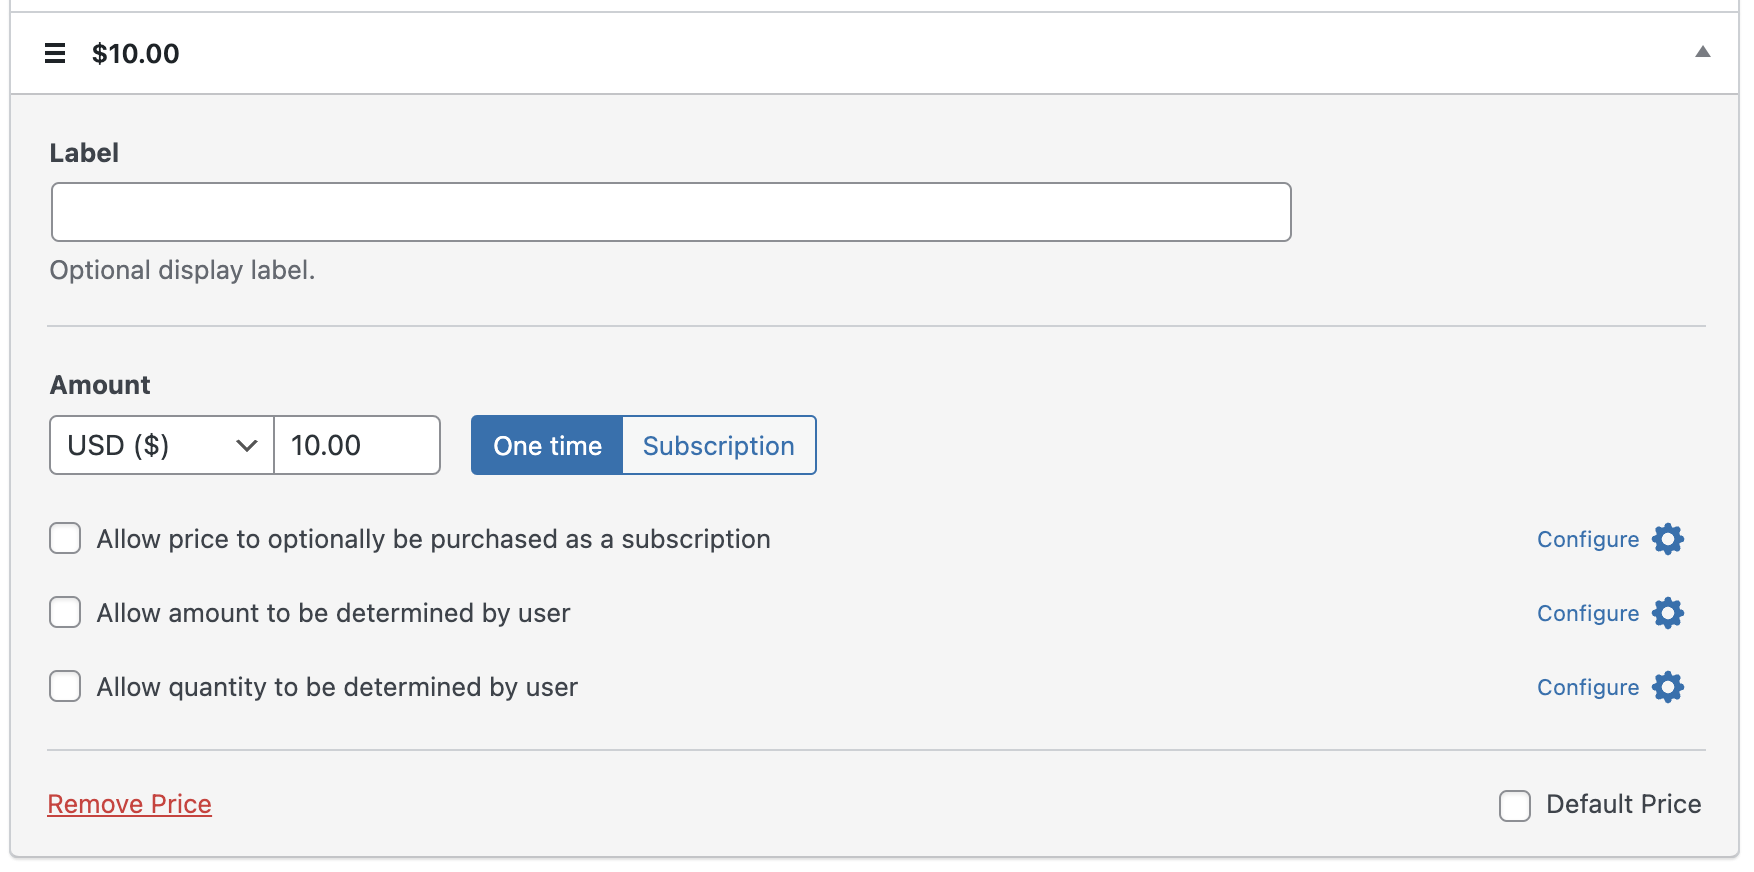
Task: Mark this price as Default Price
Action: pyautogui.click(x=1514, y=805)
